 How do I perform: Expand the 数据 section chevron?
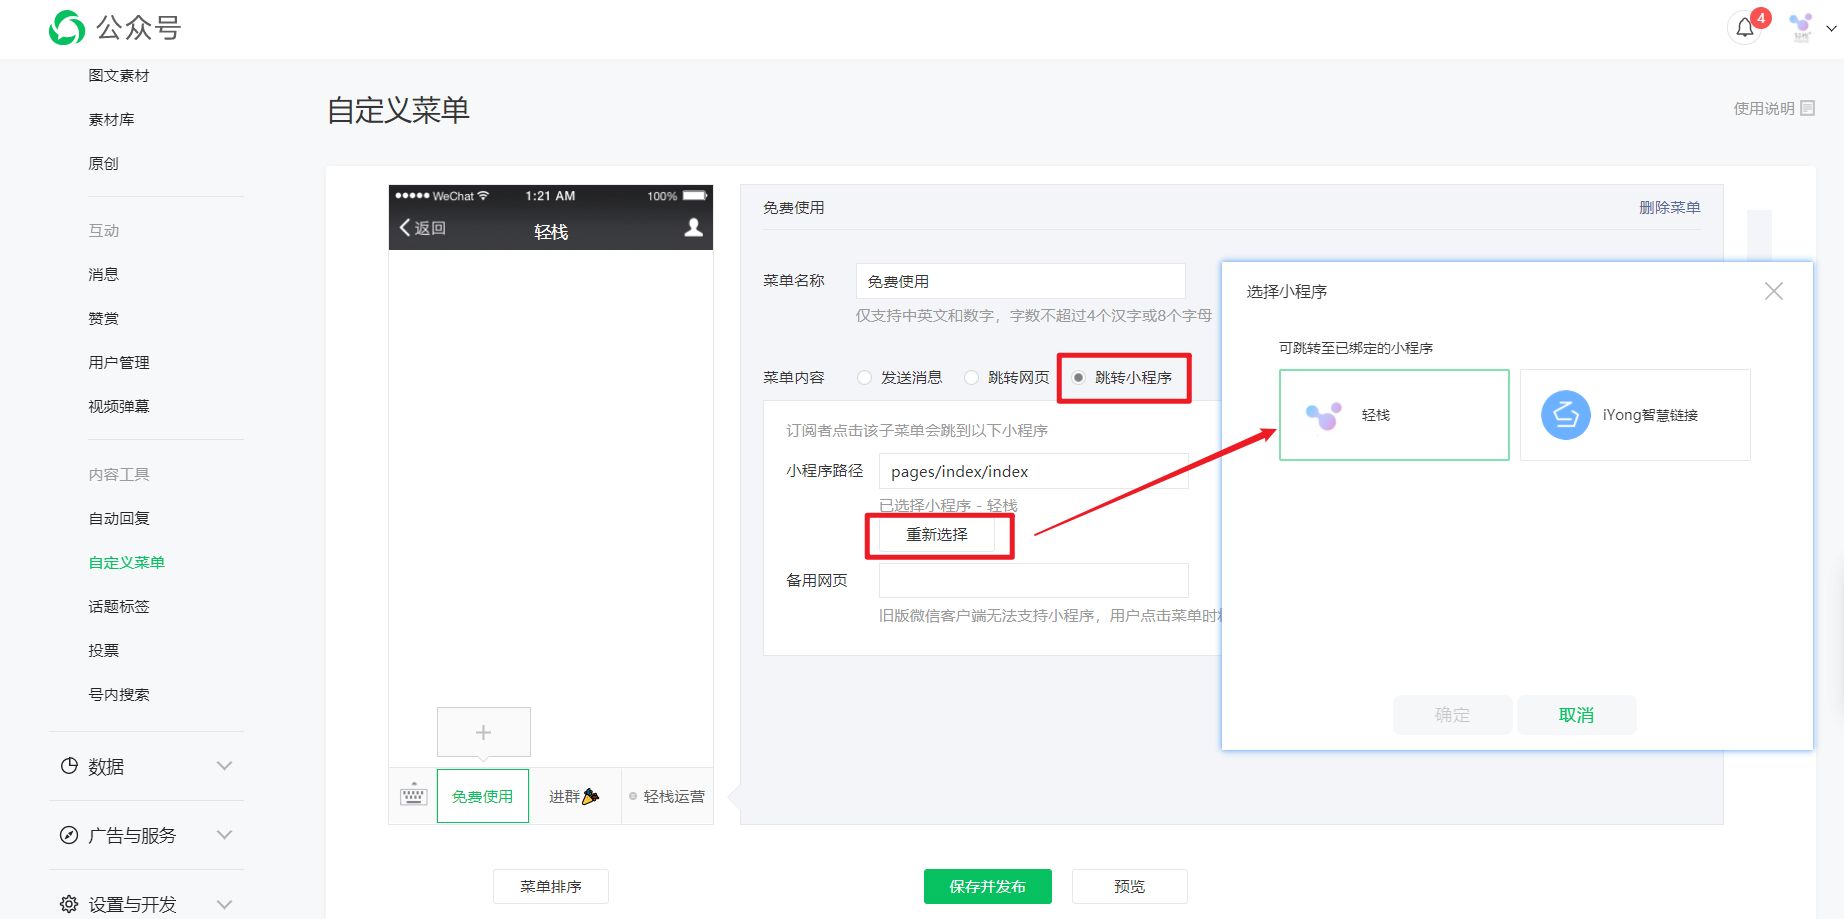pyautogui.click(x=225, y=766)
